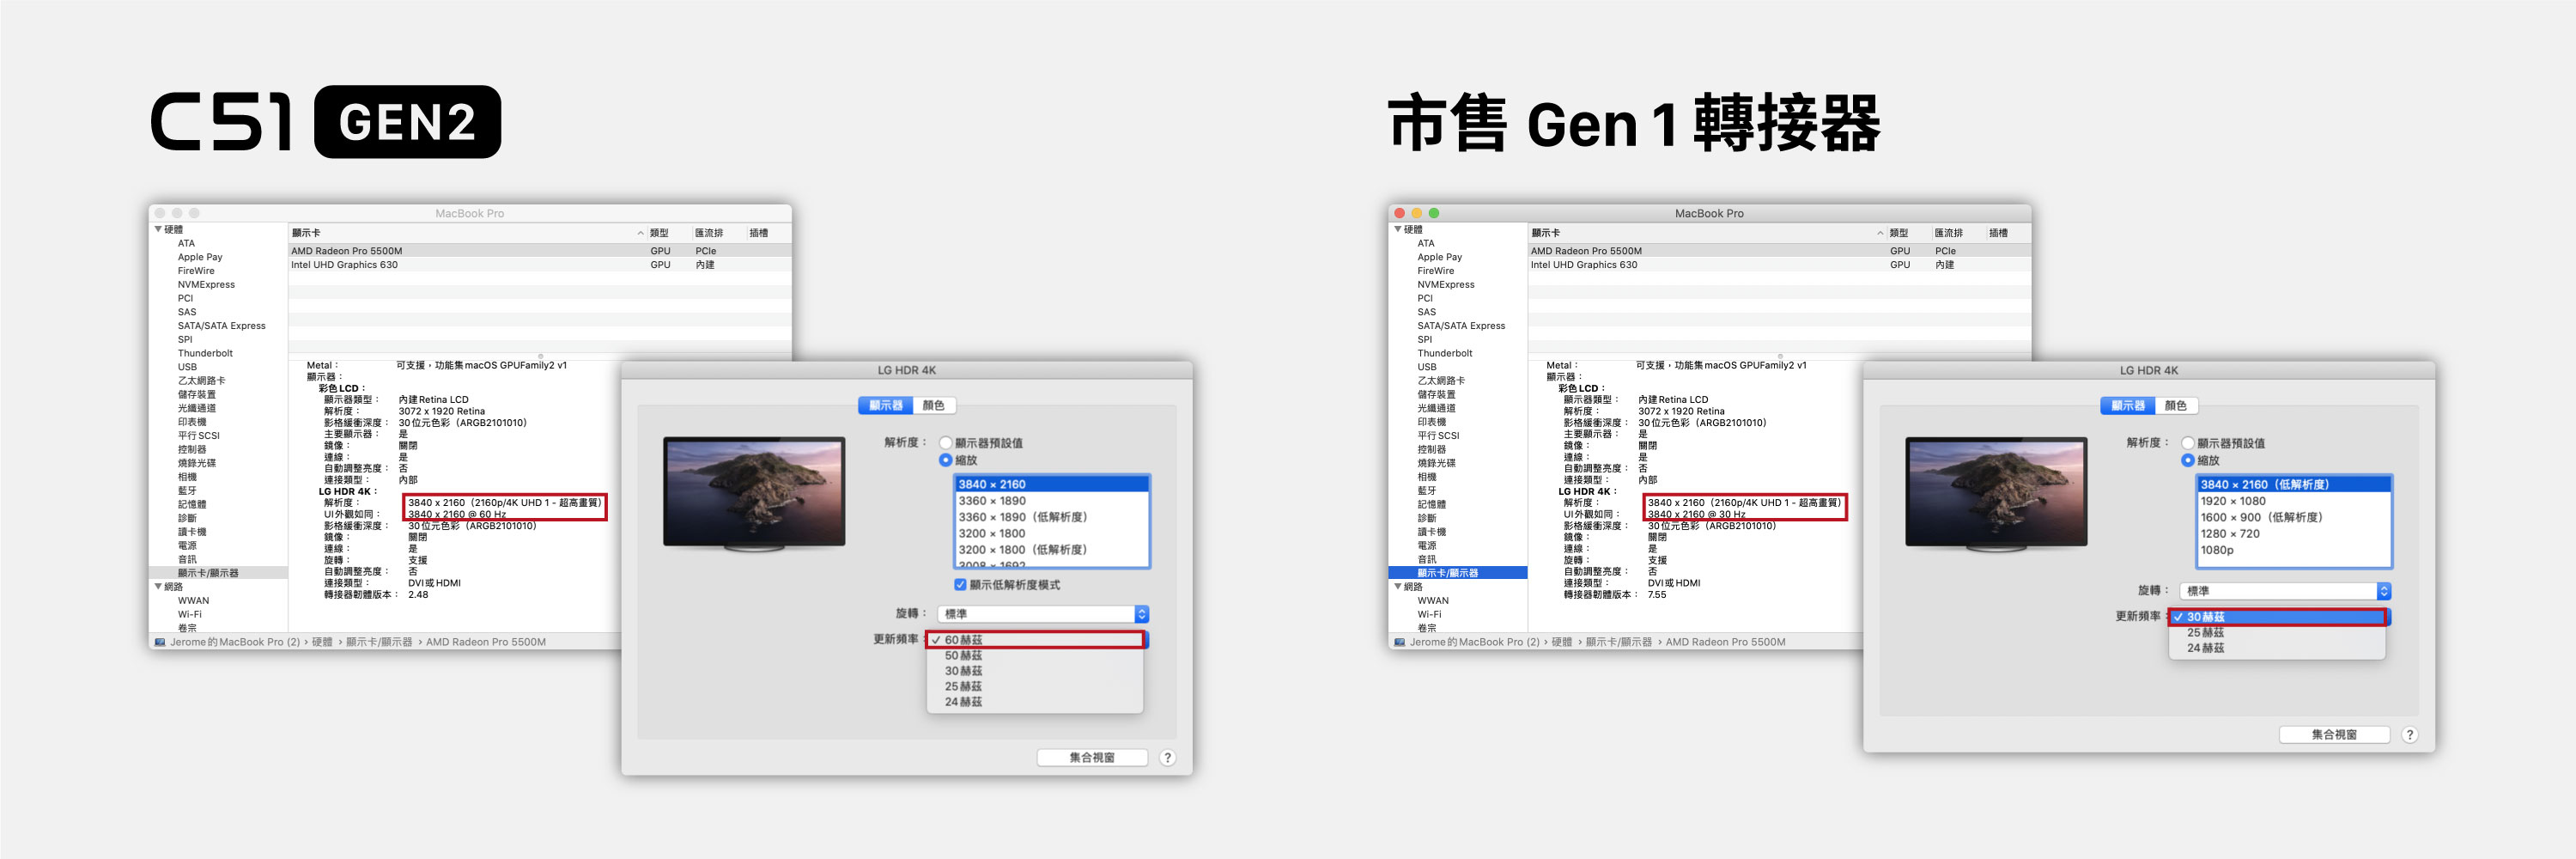Select 1600 × 900（低解析度）resolution
The width and height of the screenshot is (2576, 859).
point(2294,517)
